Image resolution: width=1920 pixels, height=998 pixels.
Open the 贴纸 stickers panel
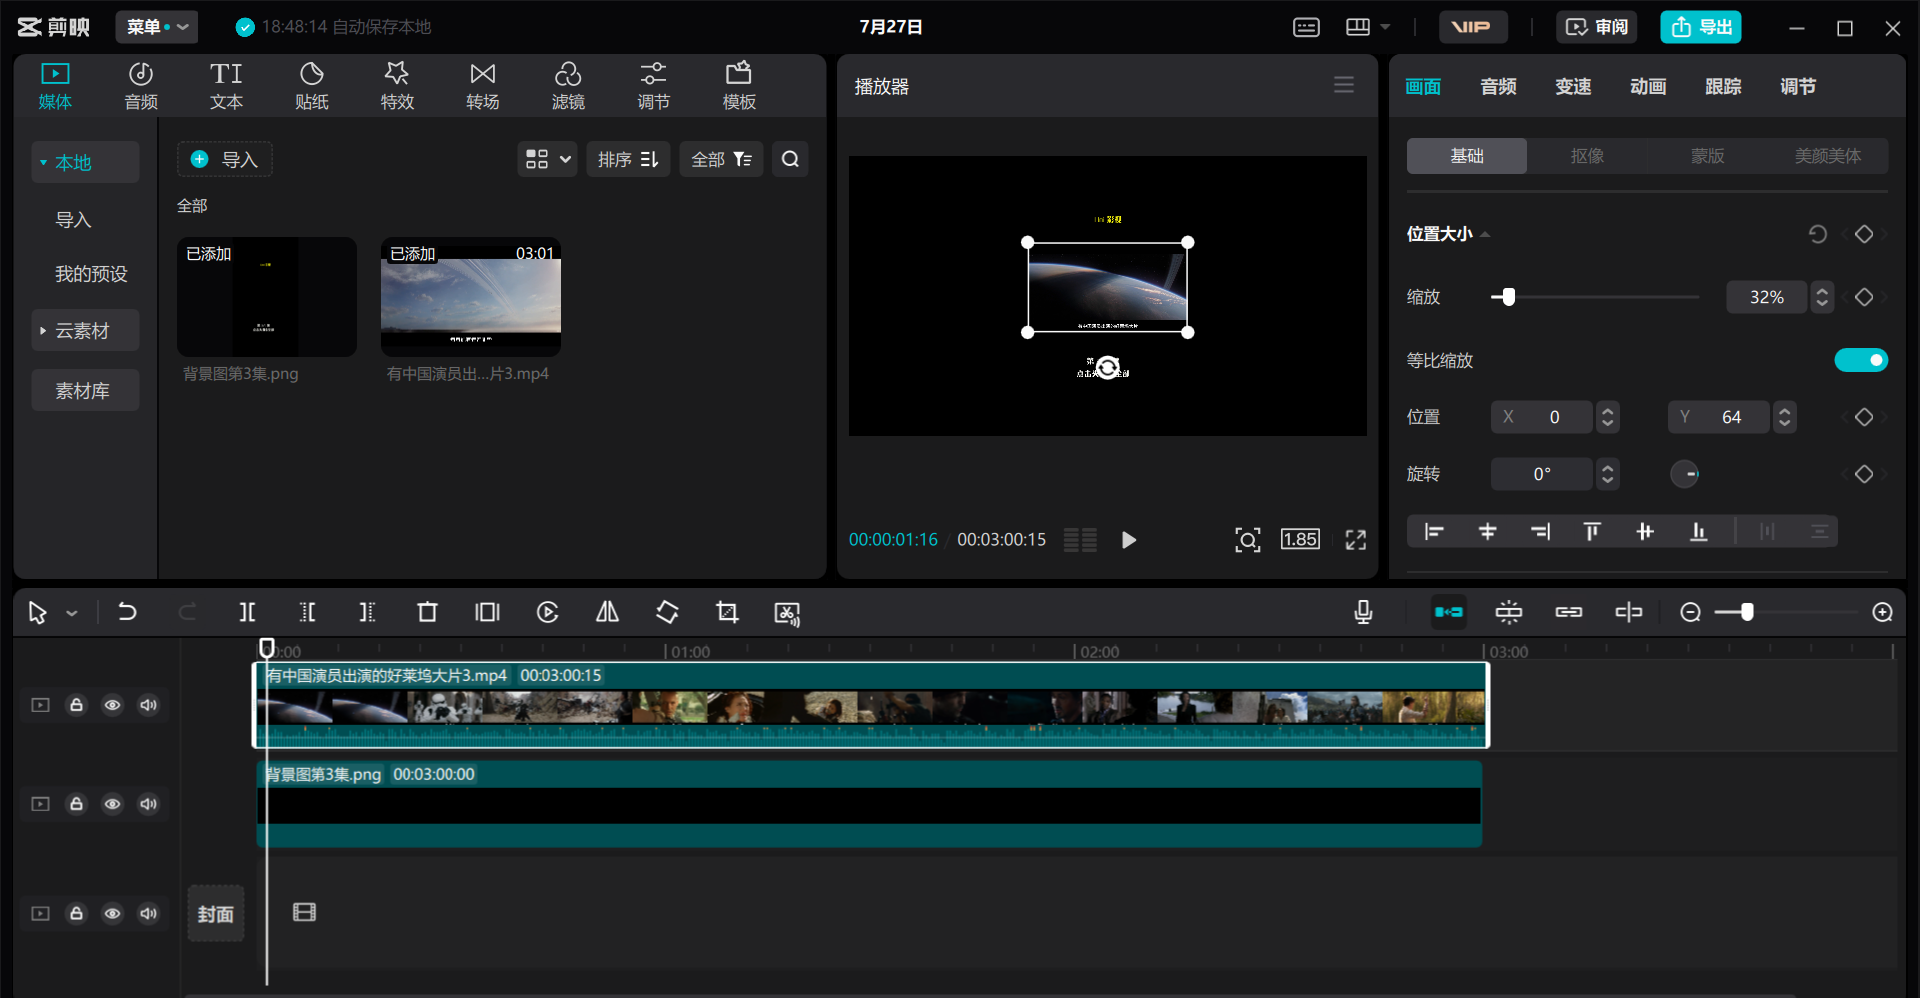(x=312, y=86)
